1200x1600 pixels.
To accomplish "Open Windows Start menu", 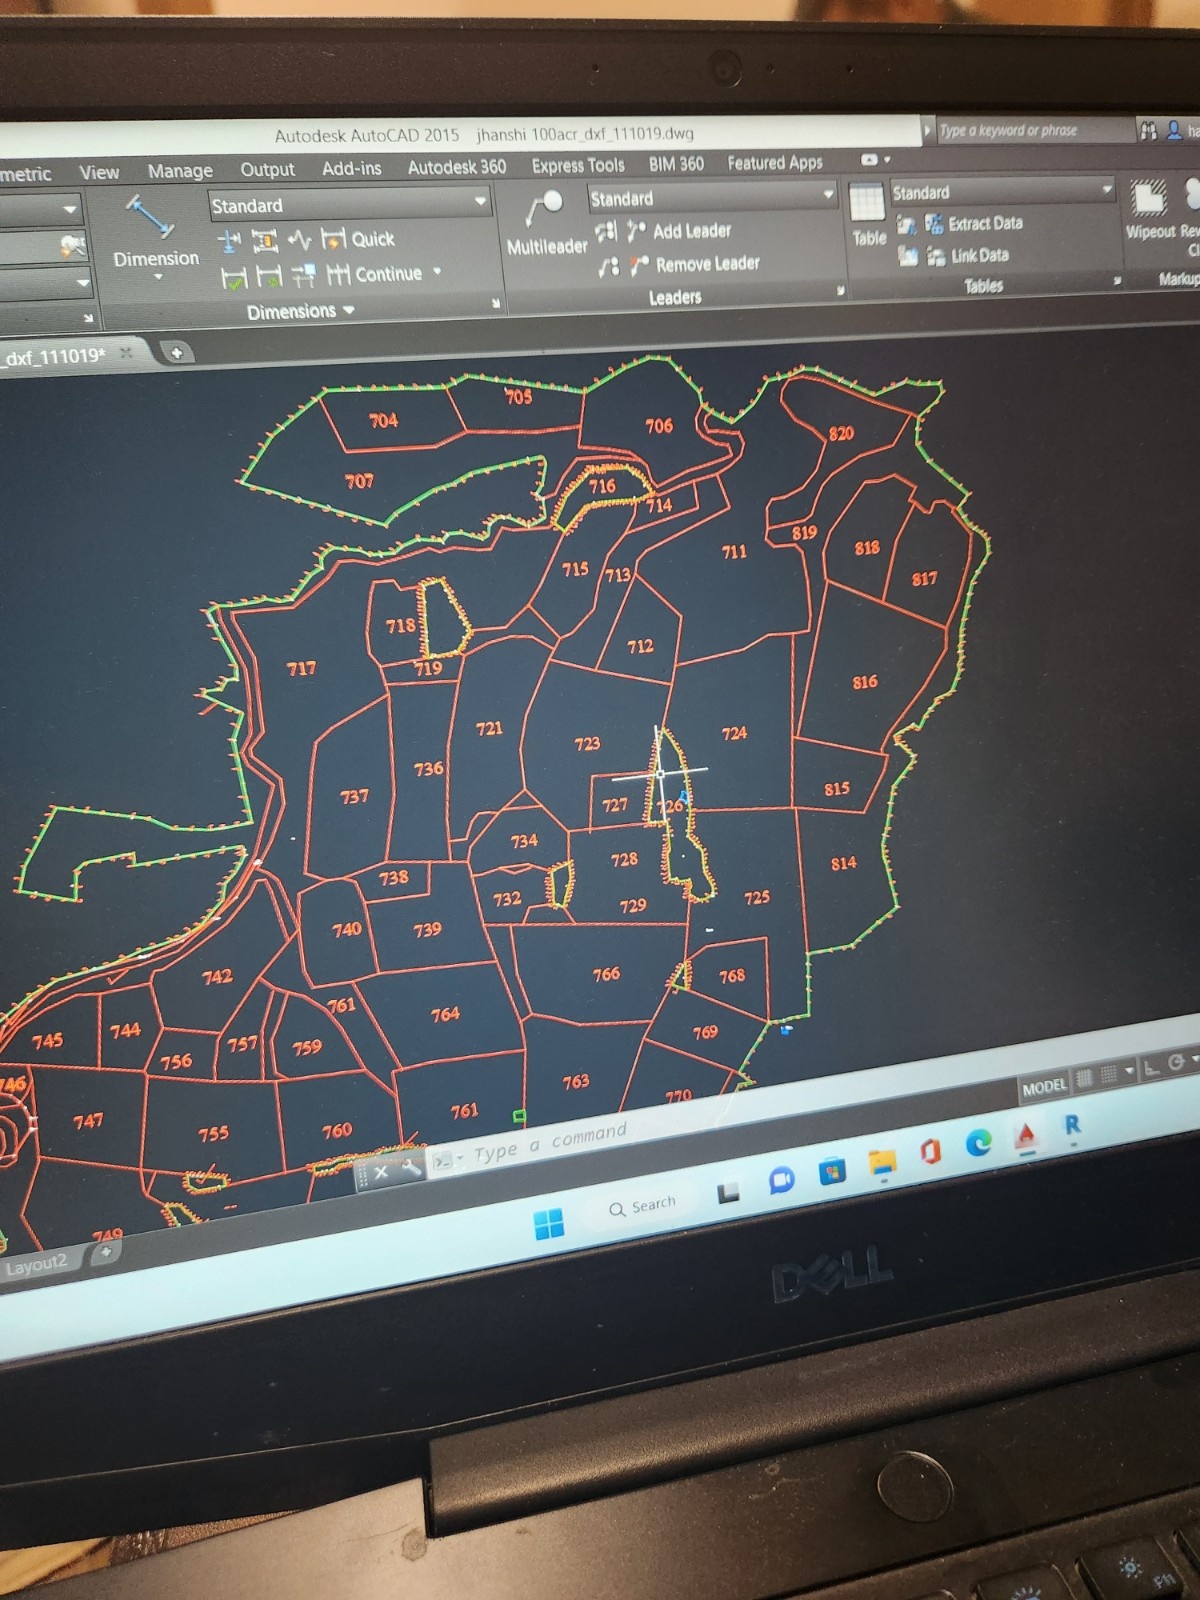I will pos(549,1222).
